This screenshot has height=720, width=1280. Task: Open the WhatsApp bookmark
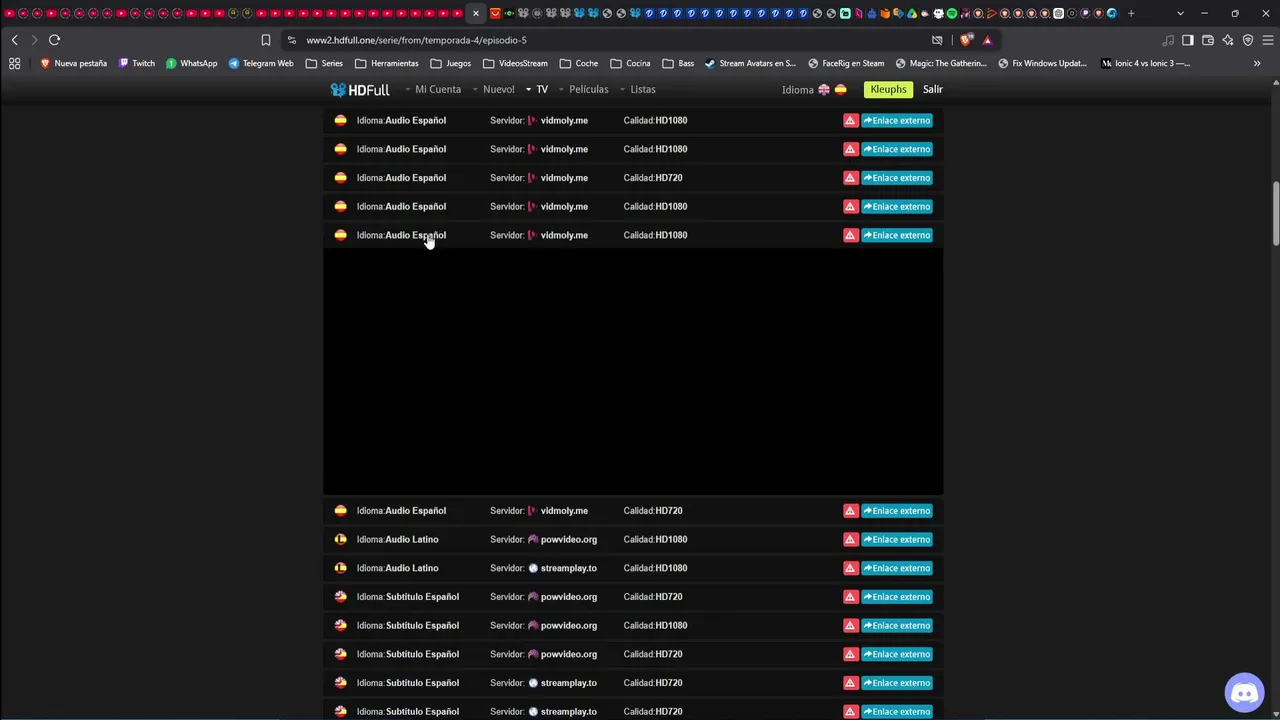coord(191,63)
